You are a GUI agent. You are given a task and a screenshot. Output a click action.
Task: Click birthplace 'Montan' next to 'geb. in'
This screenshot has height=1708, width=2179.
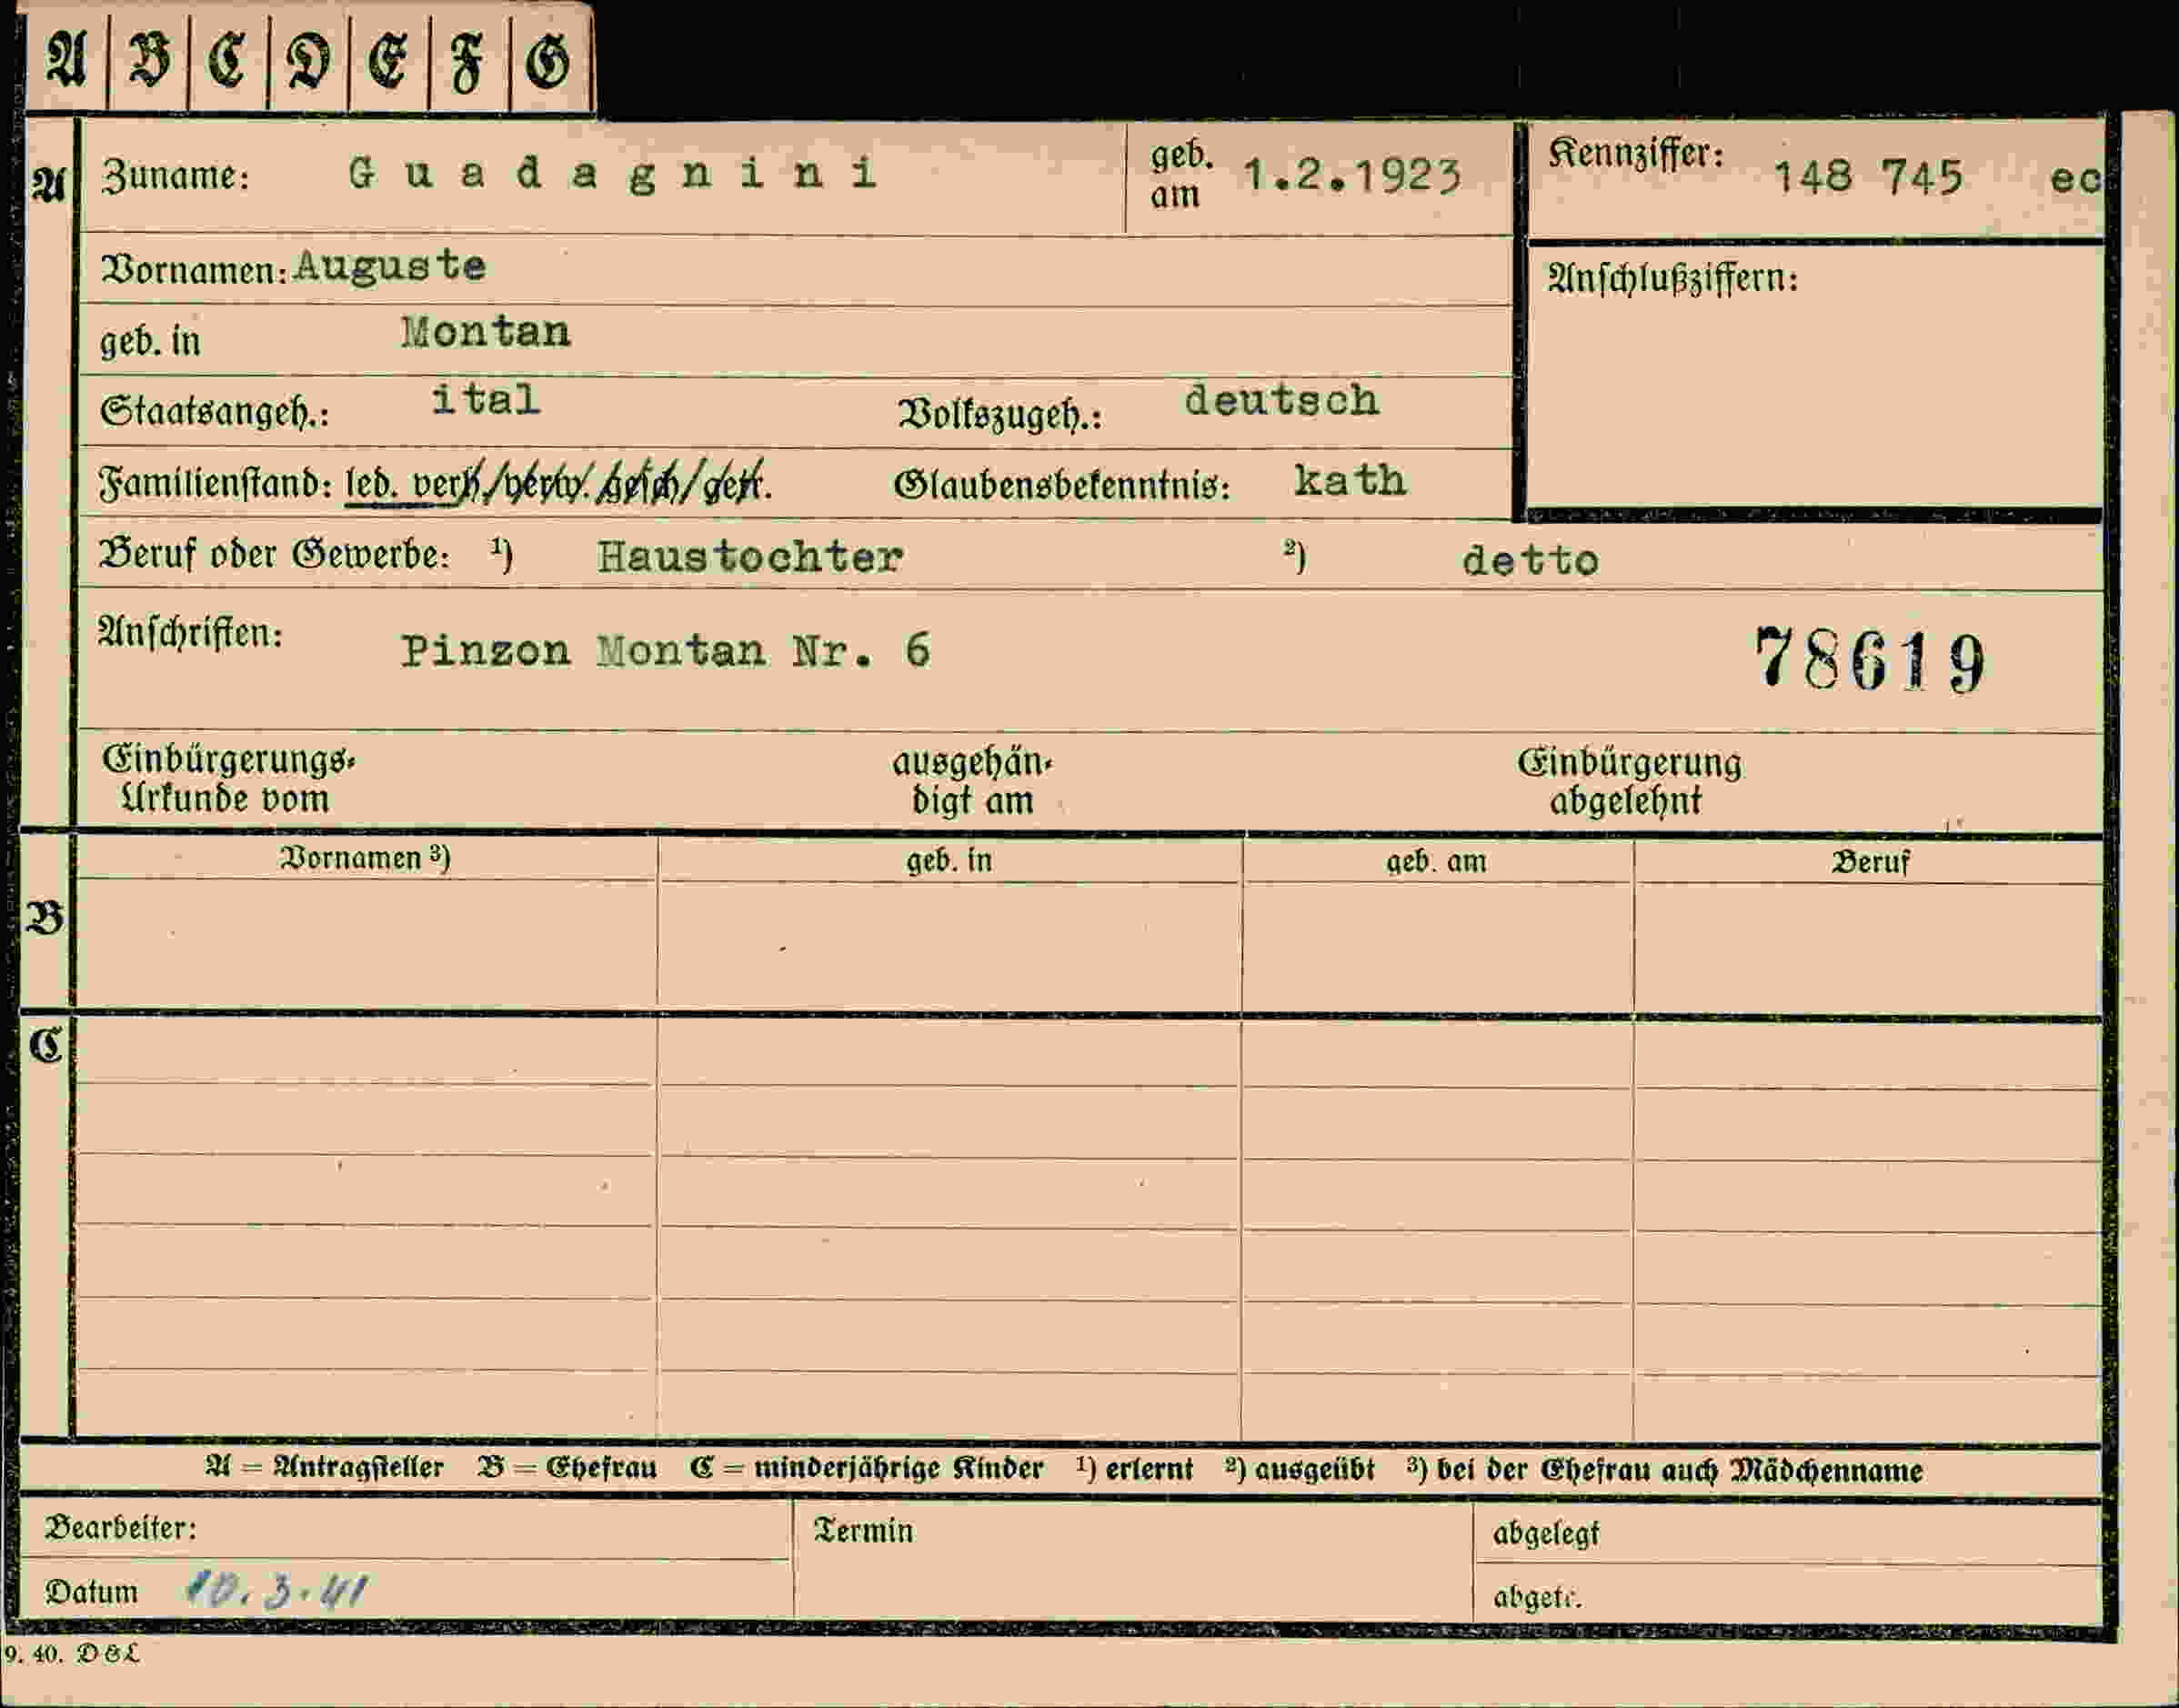pos(486,332)
